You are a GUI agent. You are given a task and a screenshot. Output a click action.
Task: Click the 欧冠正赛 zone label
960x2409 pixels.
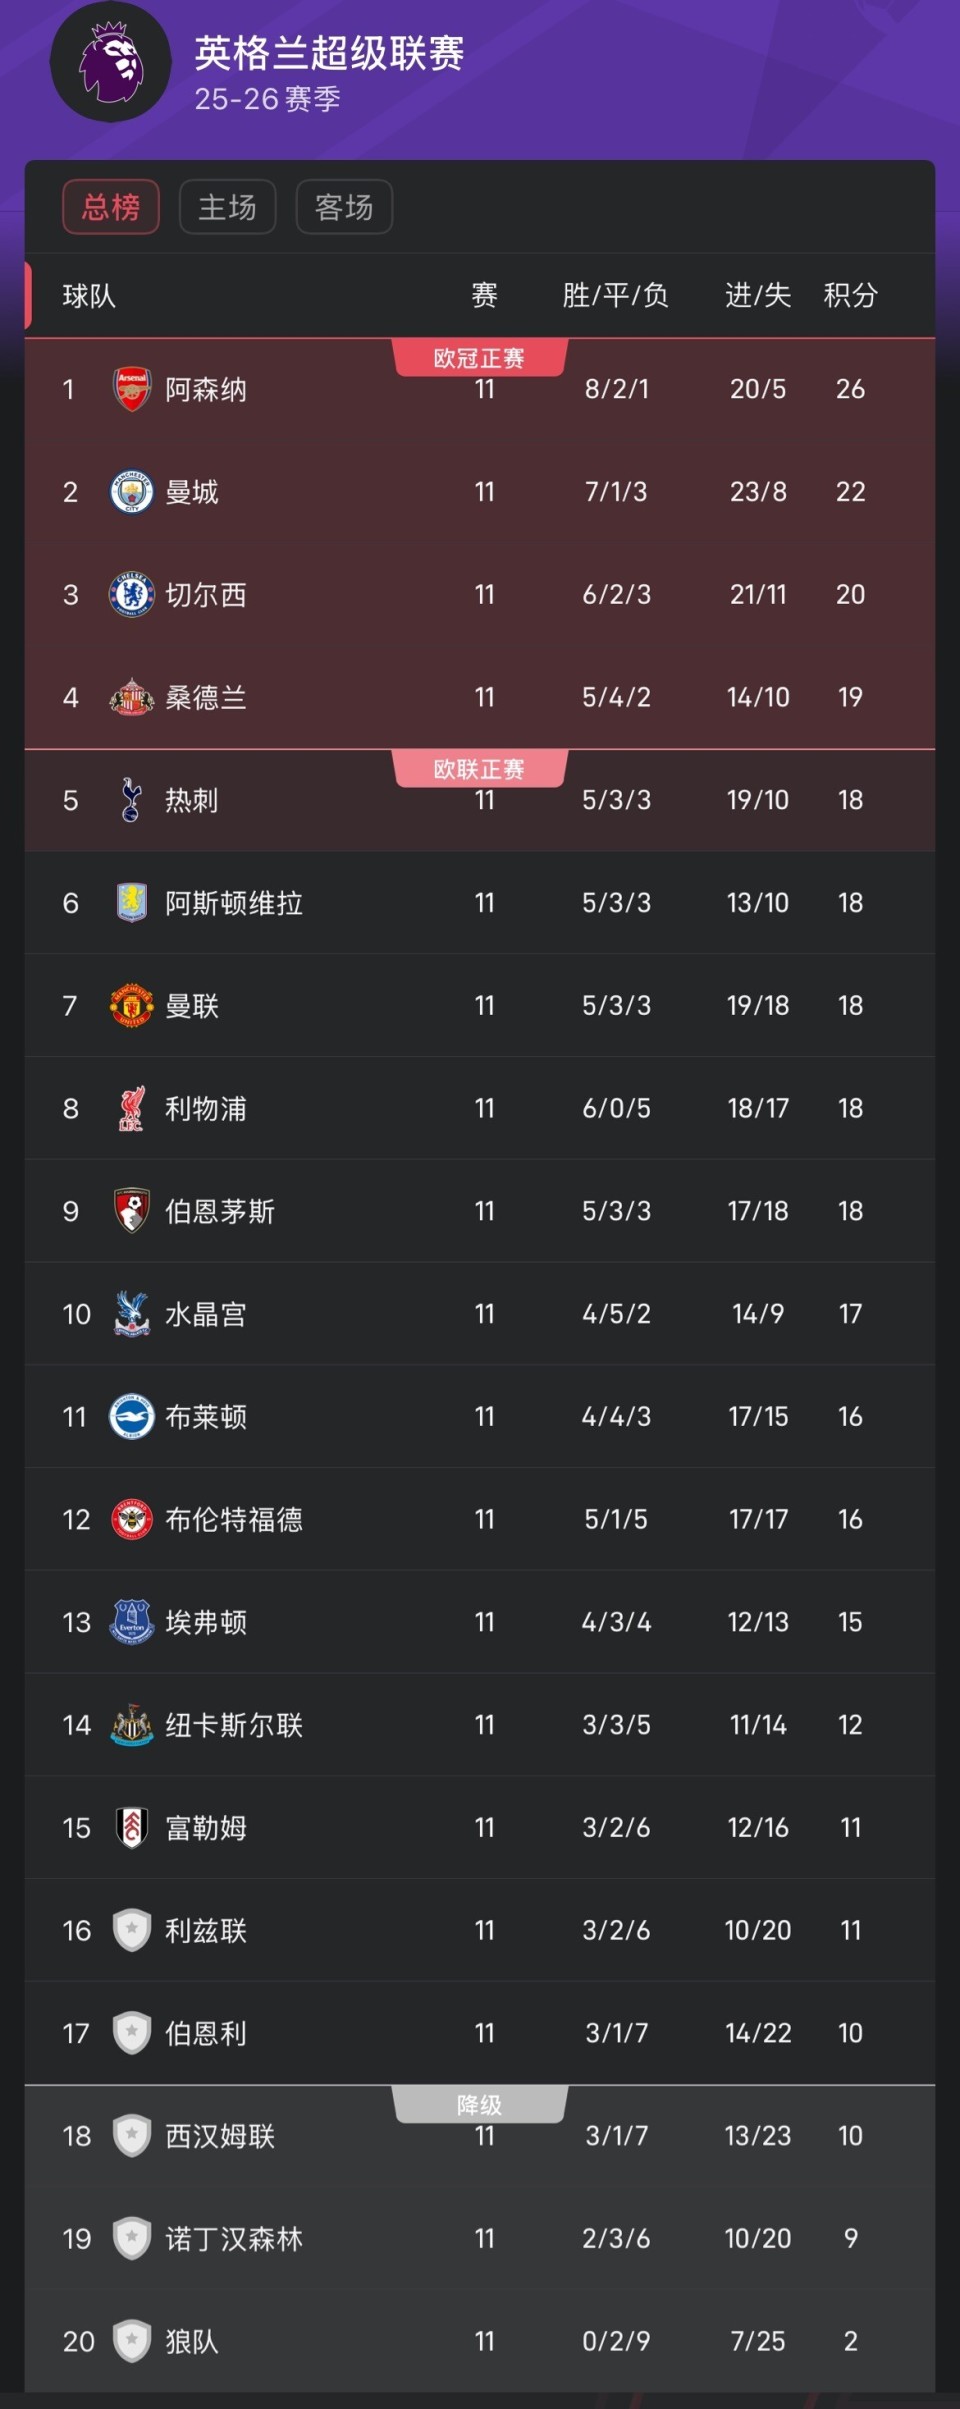click(x=479, y=358)
